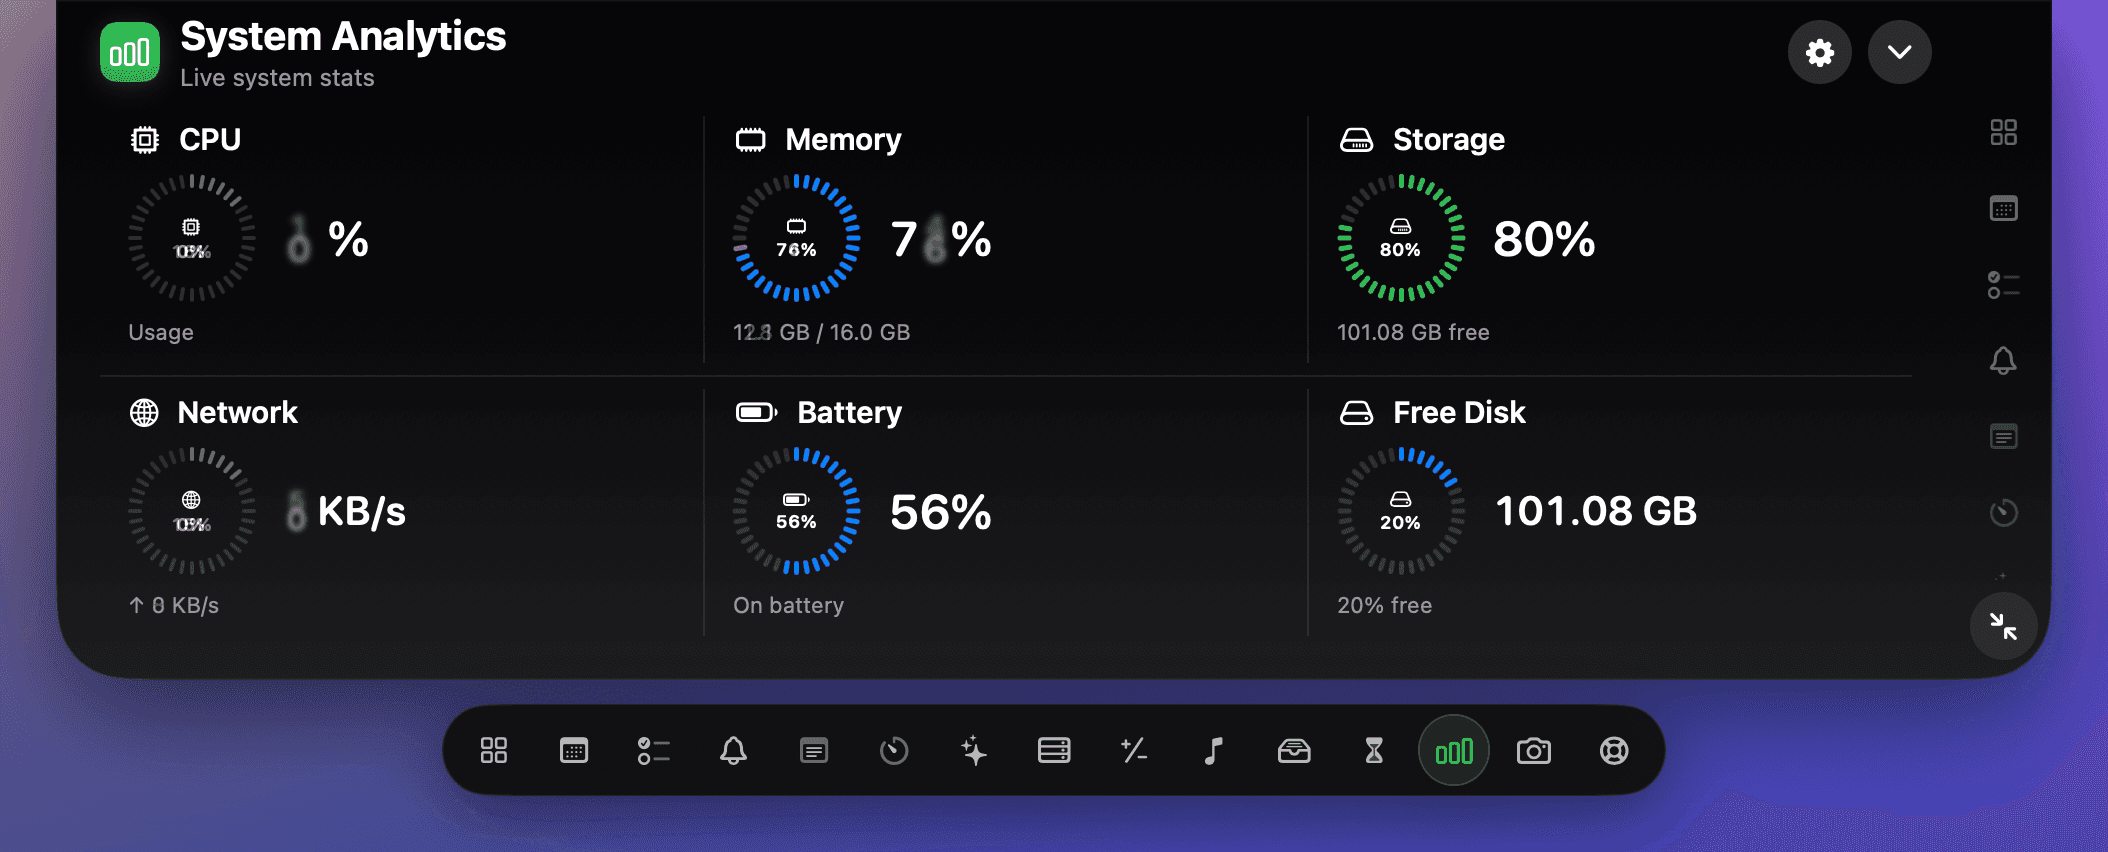Open the lifebuoy help icon in dock

click(x=1614, y=751)
